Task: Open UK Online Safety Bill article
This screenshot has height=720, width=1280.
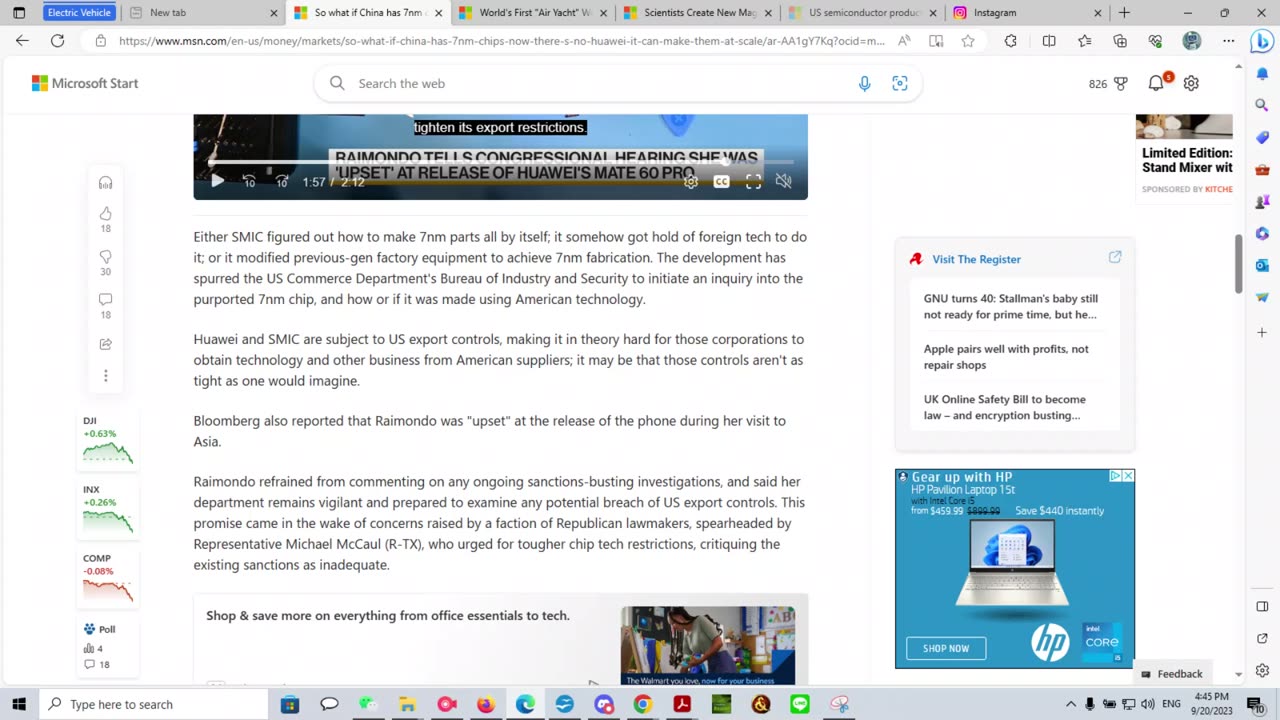Action: click(x=1004, y=407)
